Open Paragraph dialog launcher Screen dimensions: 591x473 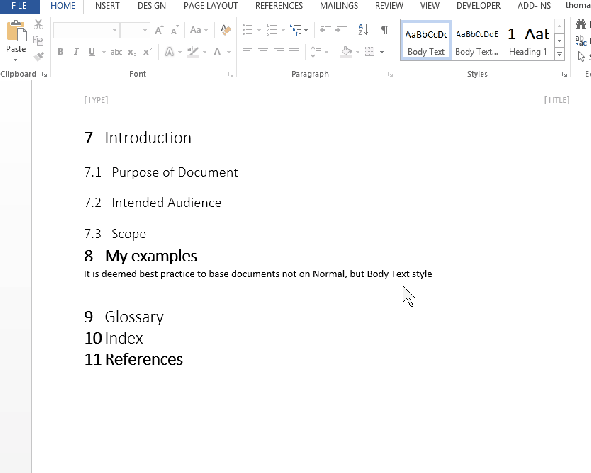[390, 75]
